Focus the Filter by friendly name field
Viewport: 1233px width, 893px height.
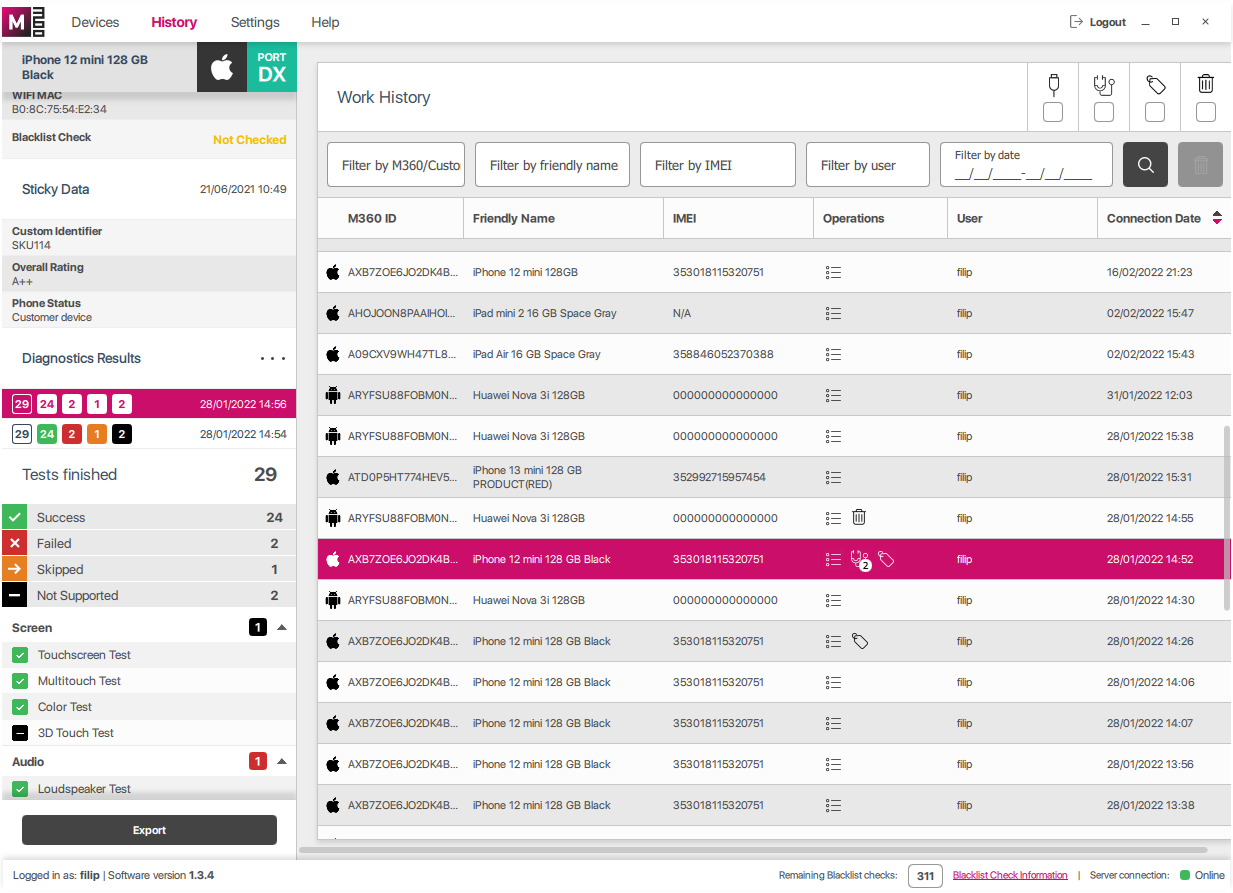tap(552, 165)
